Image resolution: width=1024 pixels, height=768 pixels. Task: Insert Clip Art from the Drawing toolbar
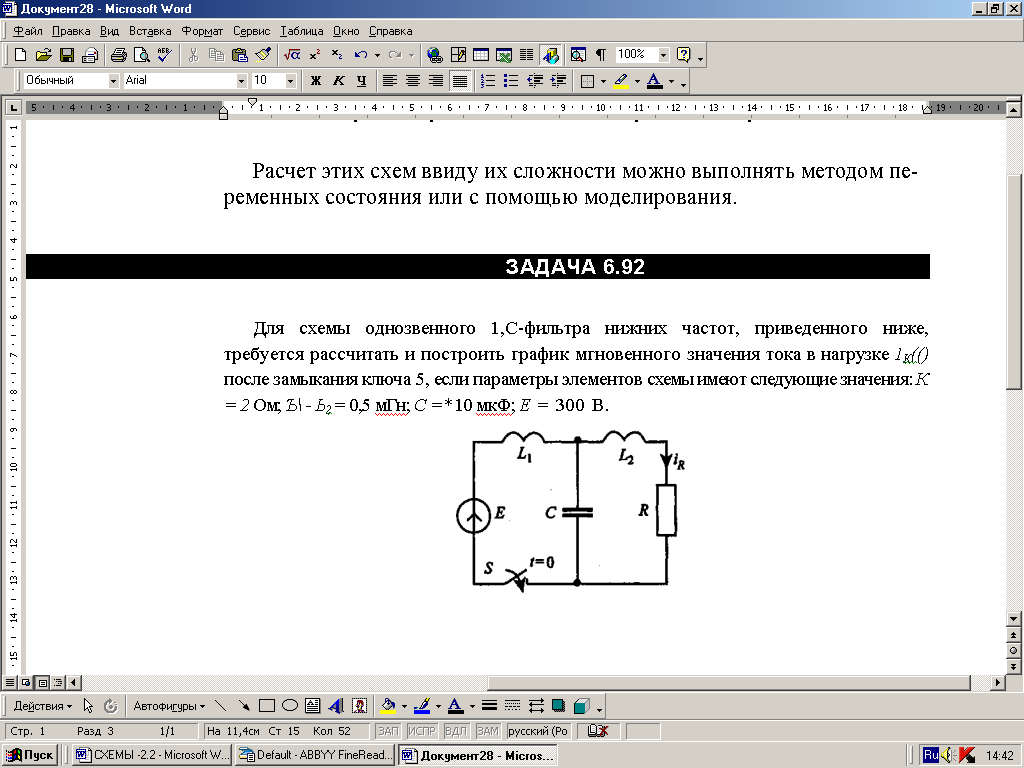click(359, 706)
